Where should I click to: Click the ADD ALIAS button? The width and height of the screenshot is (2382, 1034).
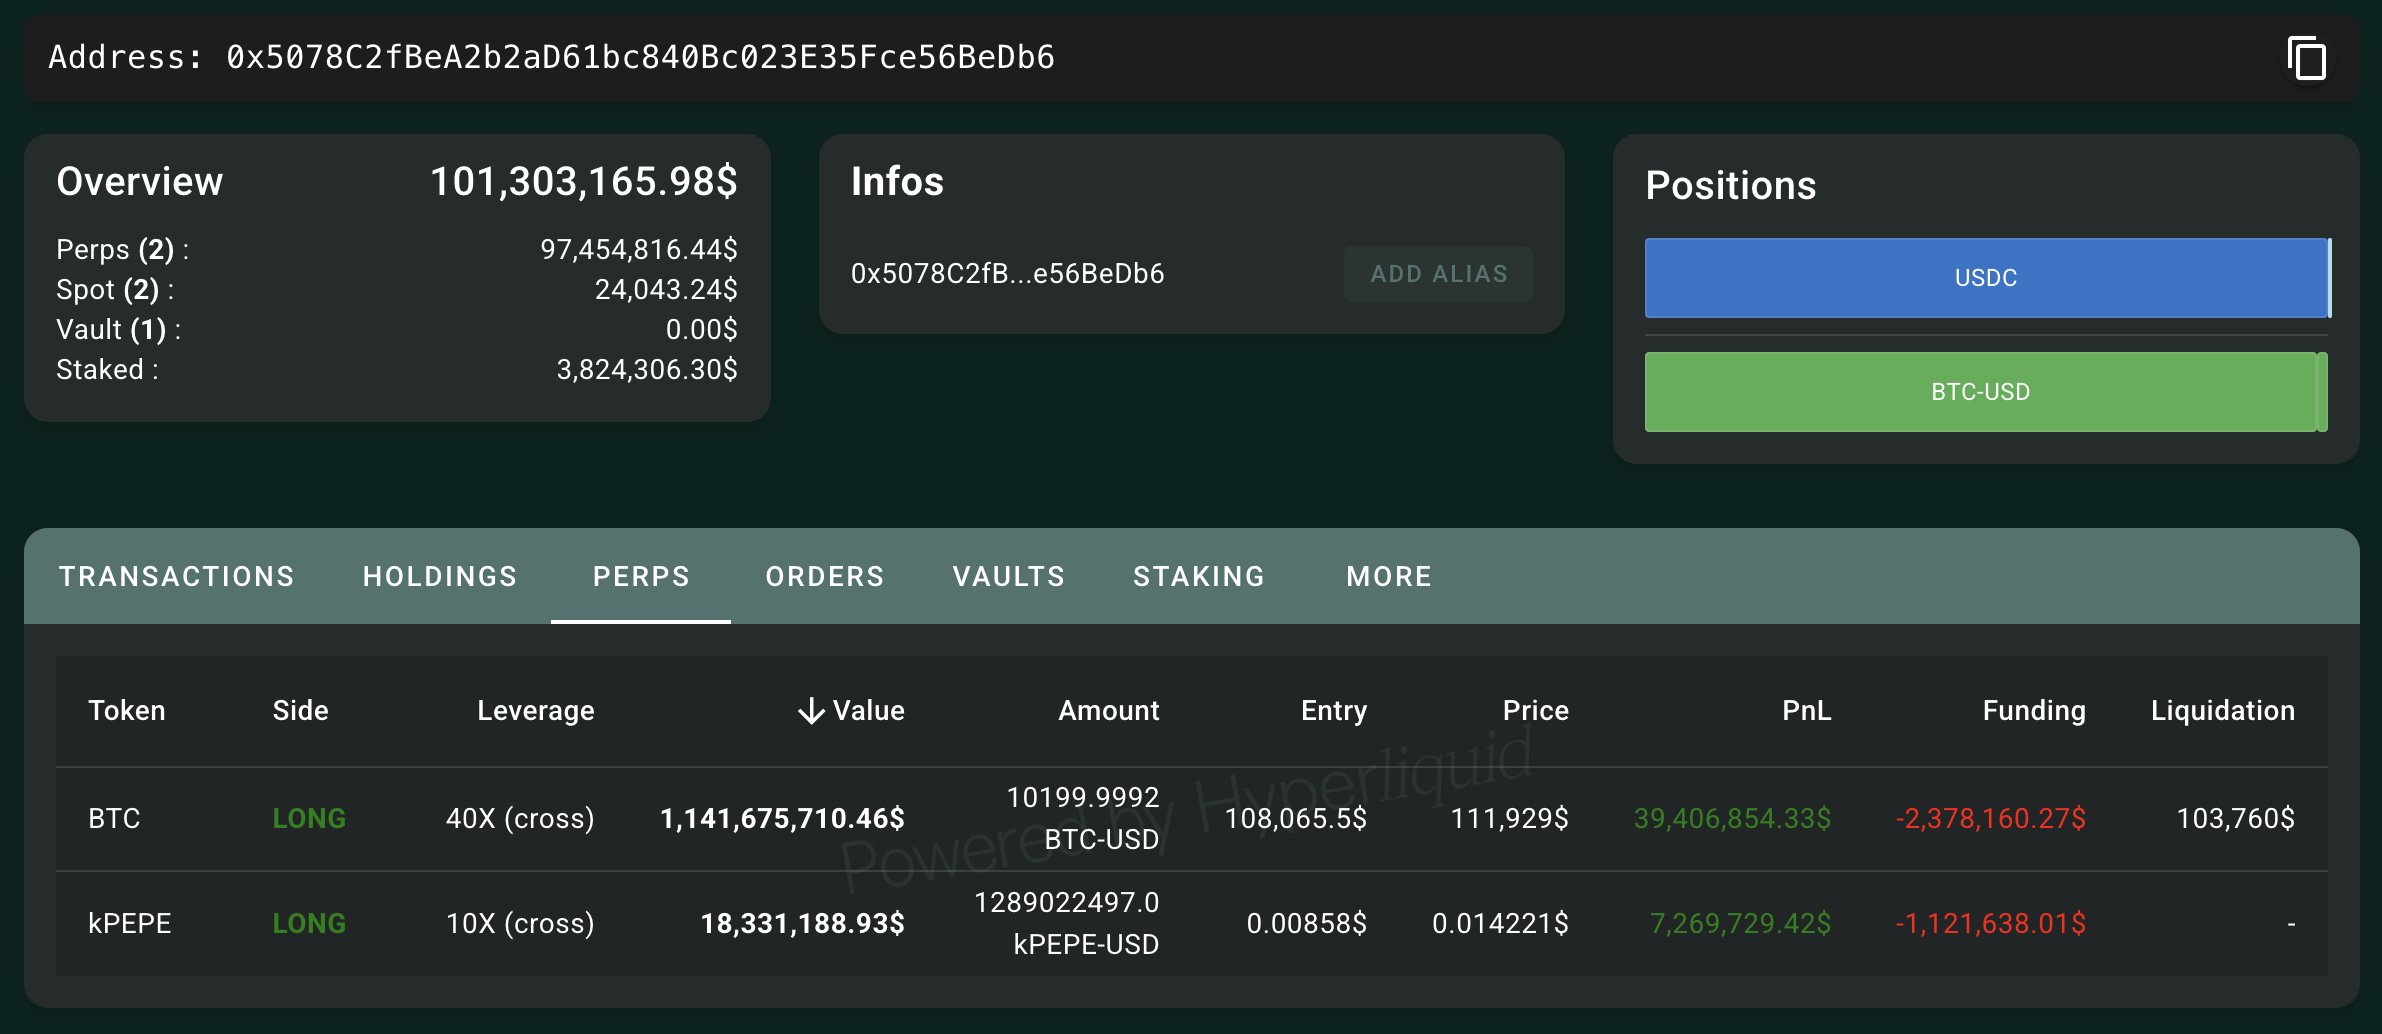pos(1439,273)
